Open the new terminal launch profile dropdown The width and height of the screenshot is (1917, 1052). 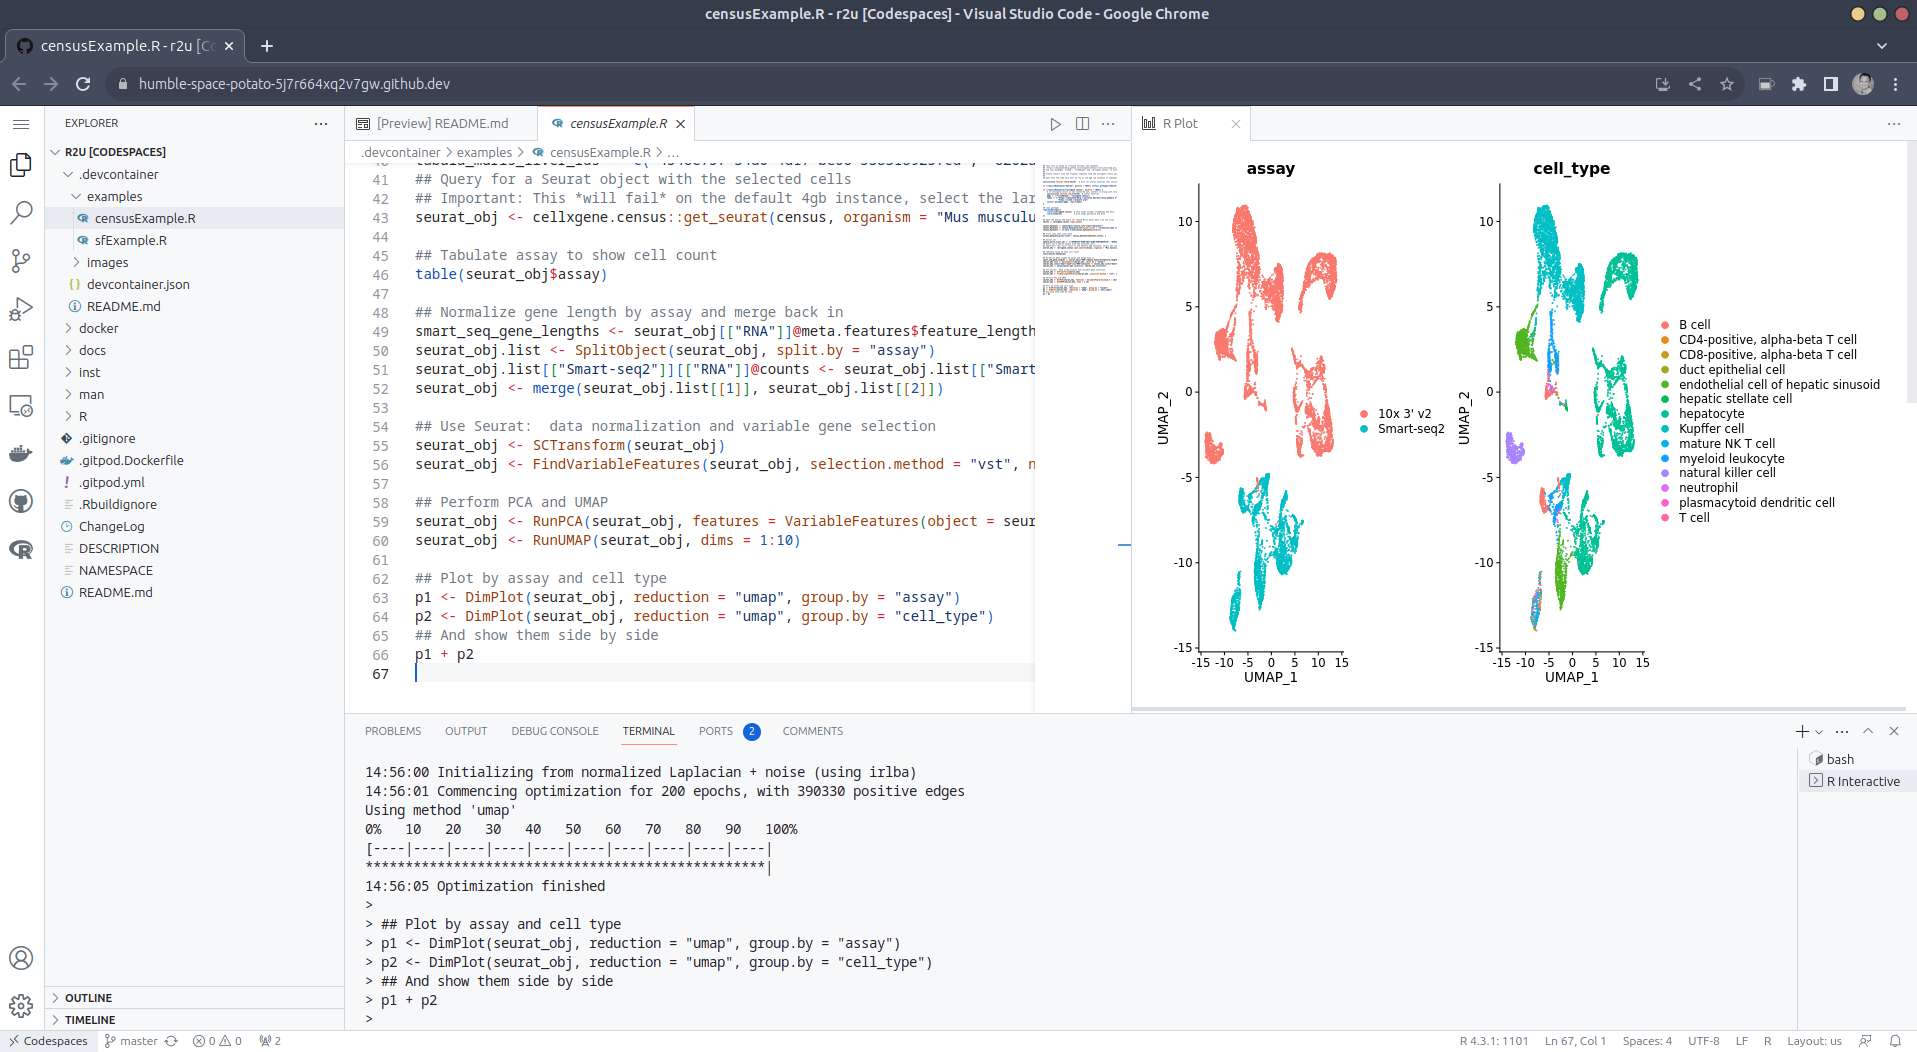point(1819,732)
